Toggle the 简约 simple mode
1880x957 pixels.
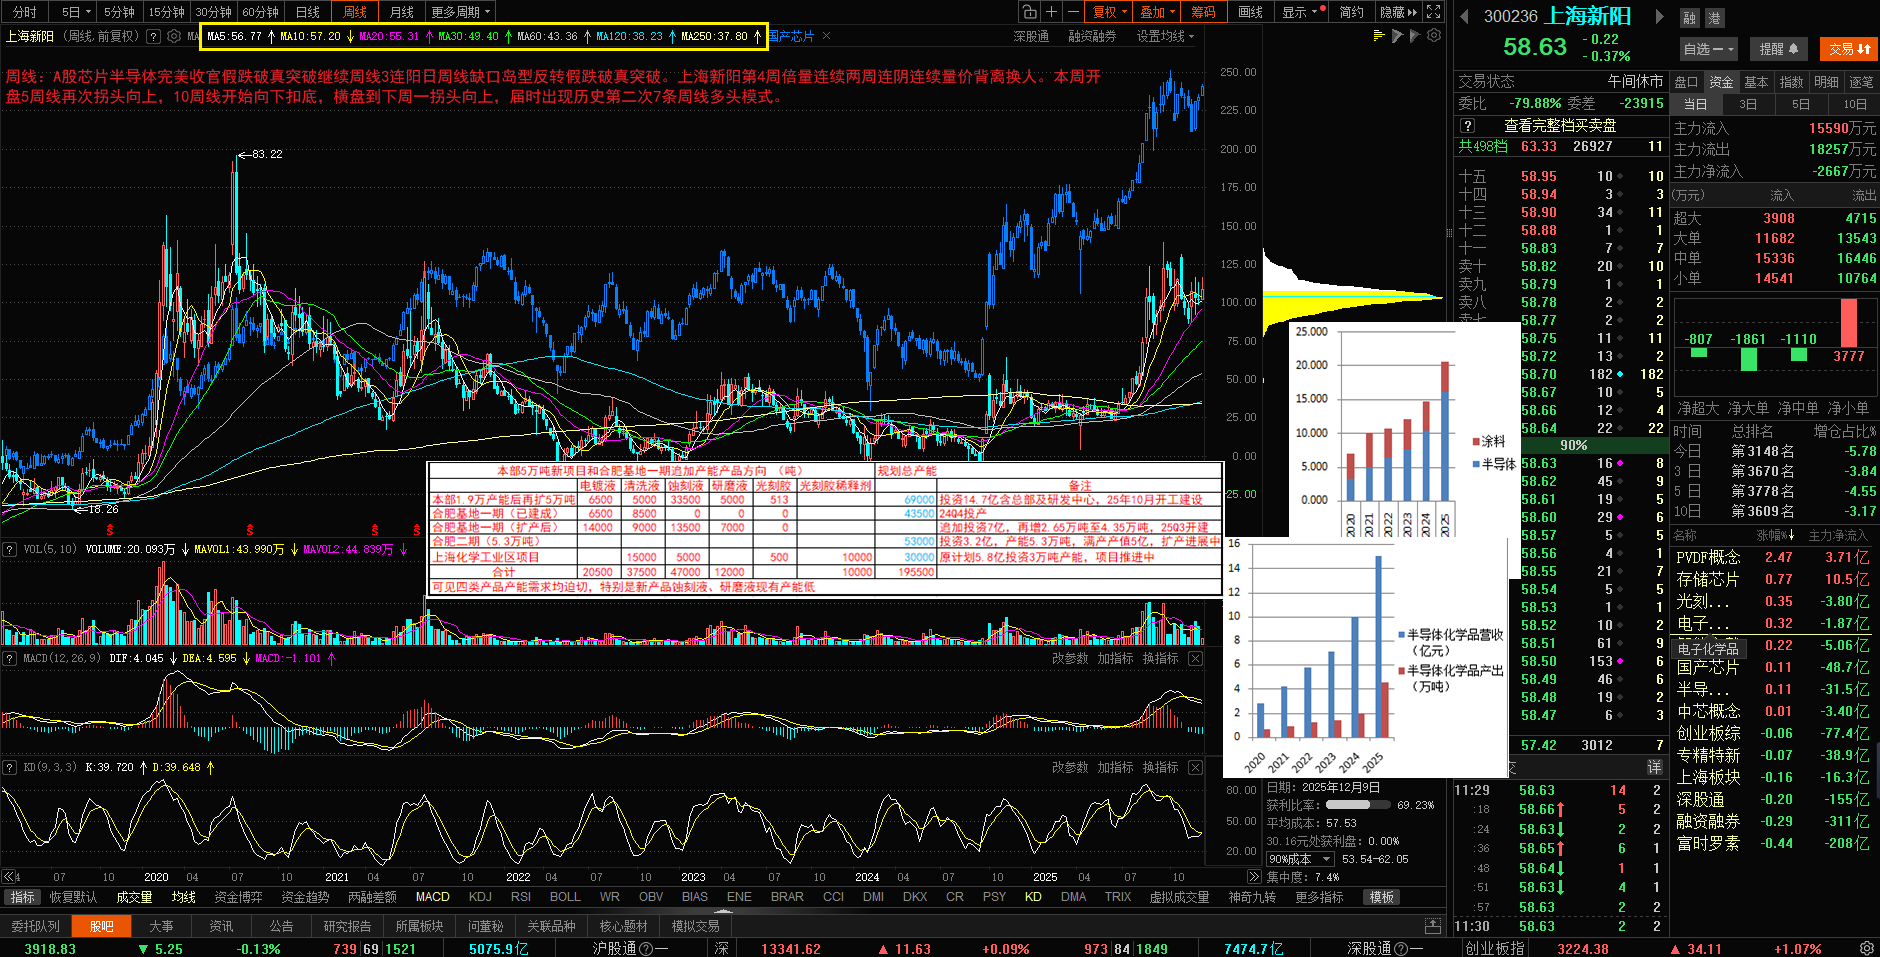tap(1351, 12)
